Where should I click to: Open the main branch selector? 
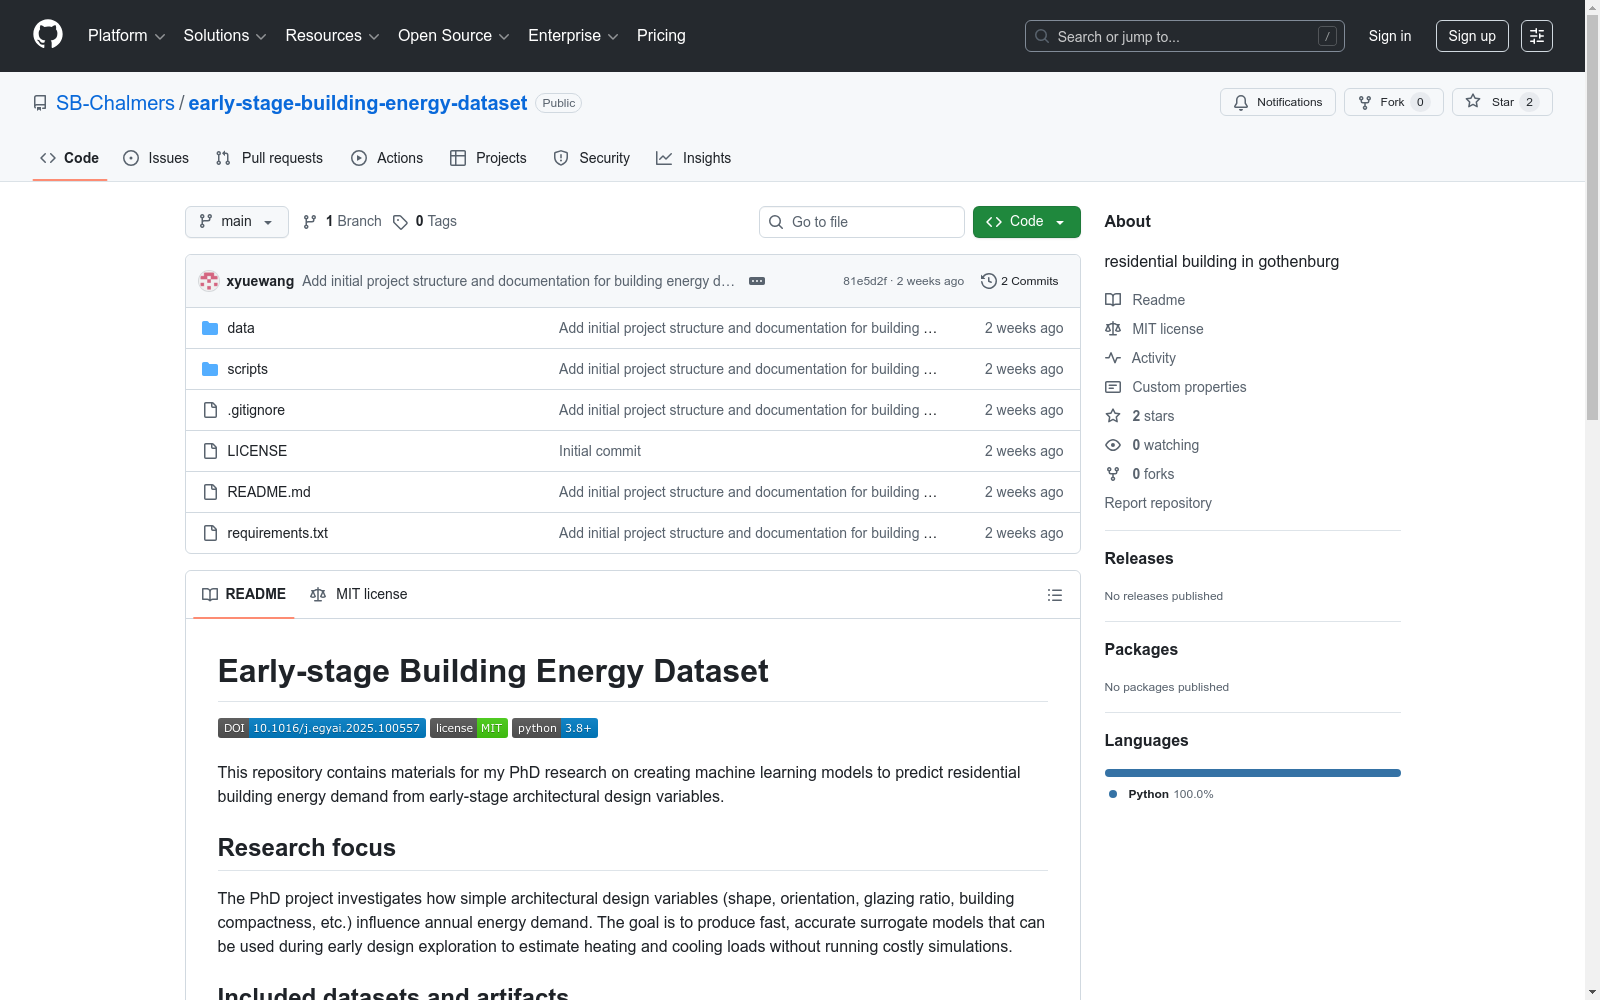click(237, 222)
